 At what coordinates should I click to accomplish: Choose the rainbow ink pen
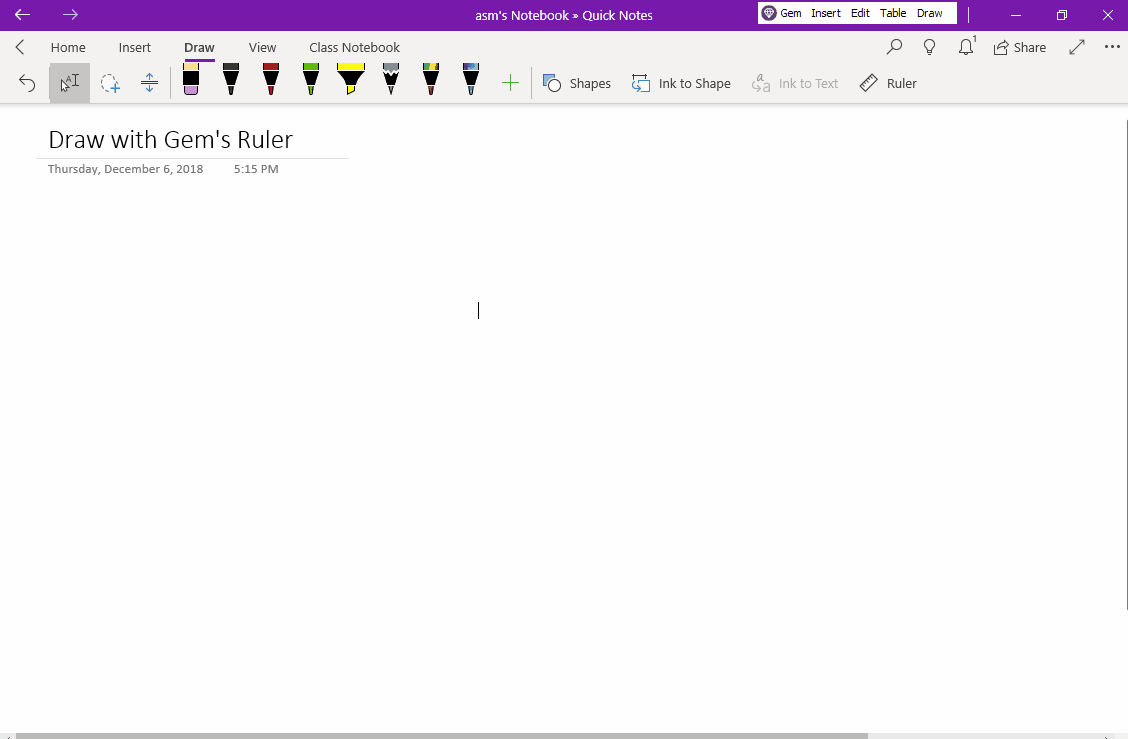(431, 79)
